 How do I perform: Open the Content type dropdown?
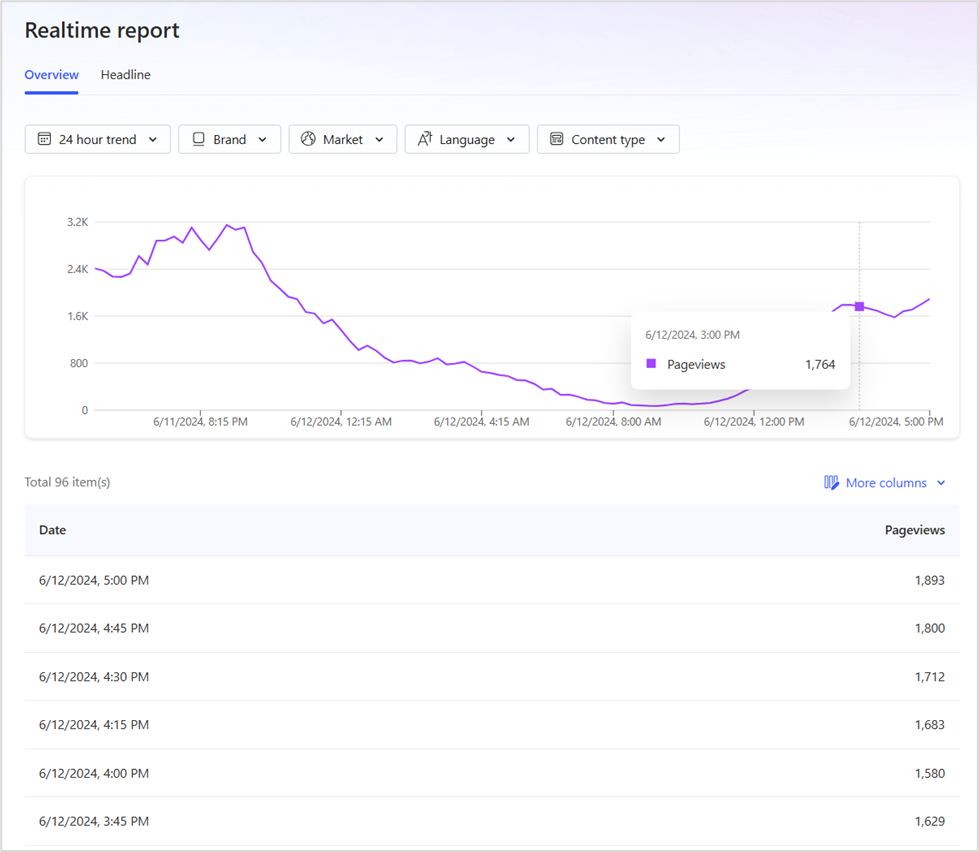pyautogui.click(x=661, y=139)
